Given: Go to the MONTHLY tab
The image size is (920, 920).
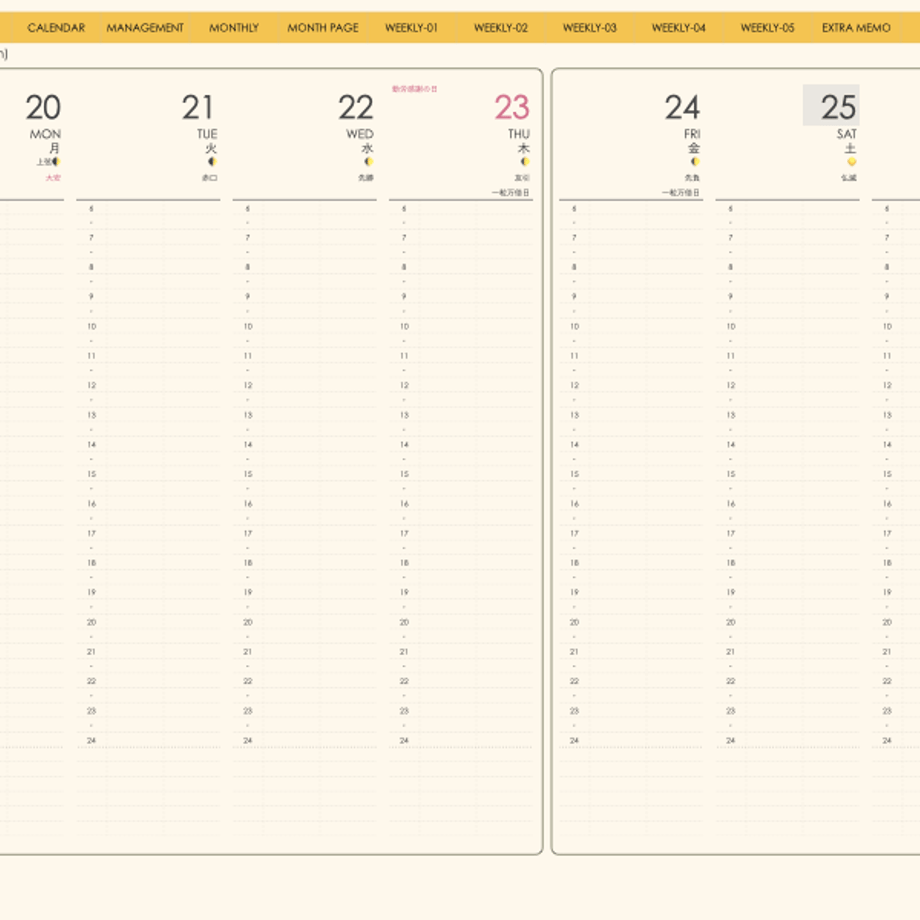Looking at the screenshot, I should [x=234, y=28].
